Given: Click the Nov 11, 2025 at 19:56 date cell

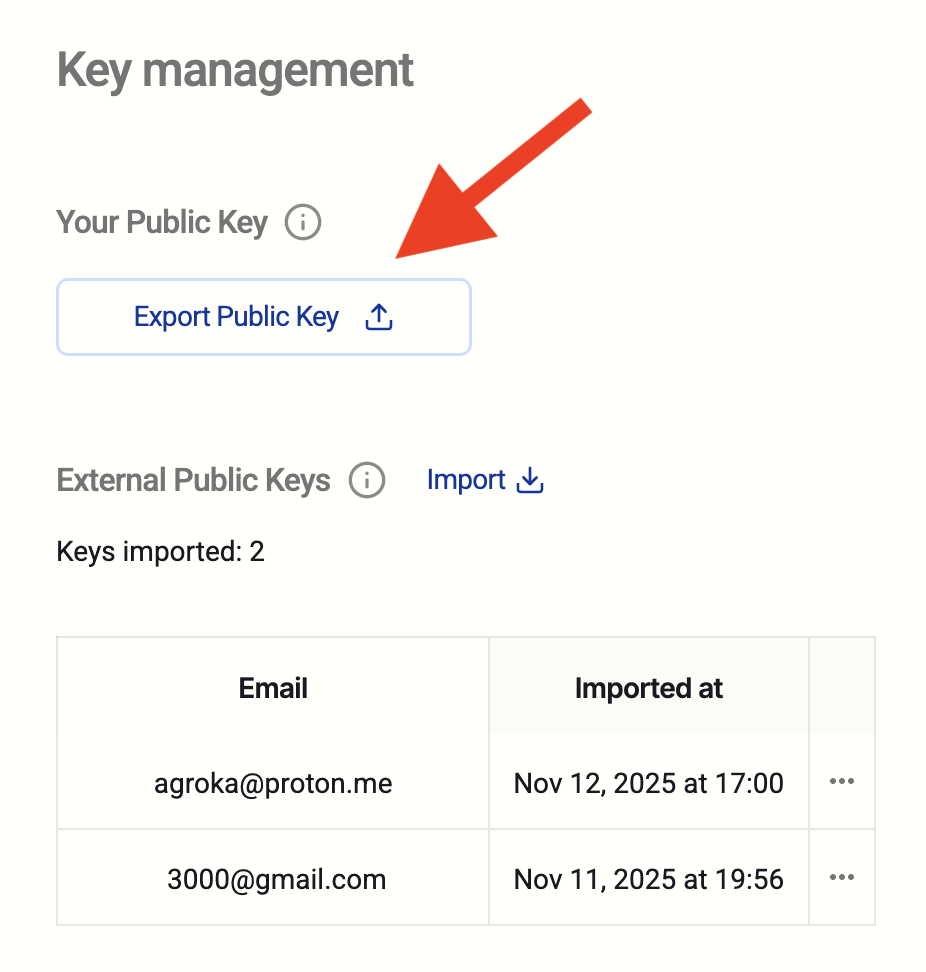Looking at the screenshot, I should click(648, 879).
